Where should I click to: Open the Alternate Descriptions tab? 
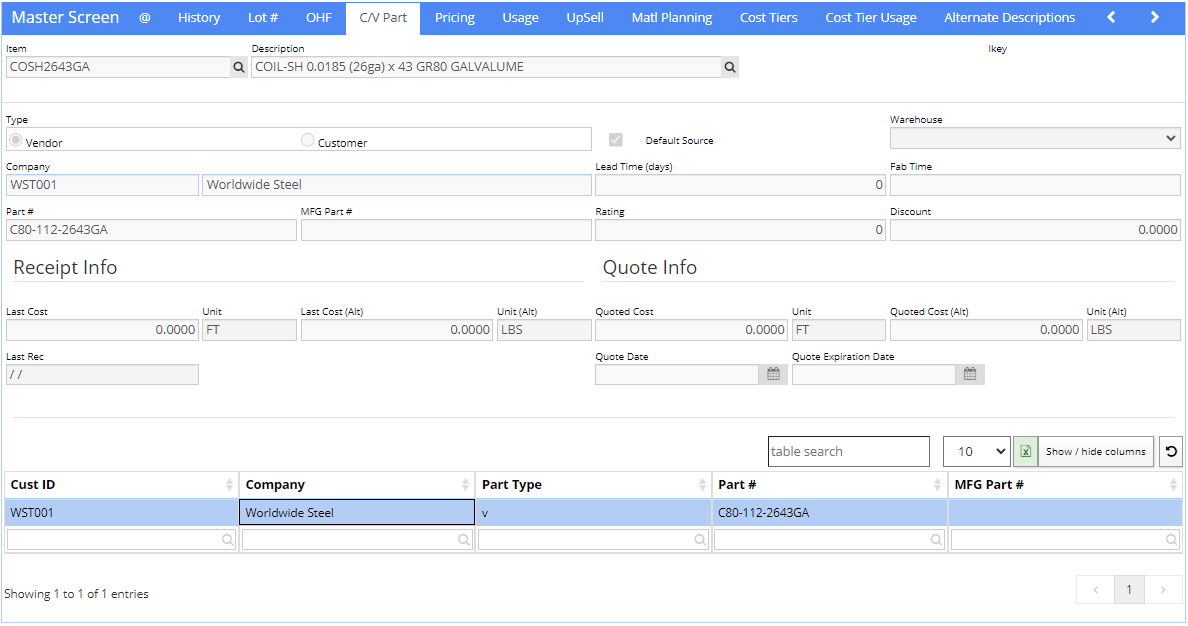tap(1010, 17)
